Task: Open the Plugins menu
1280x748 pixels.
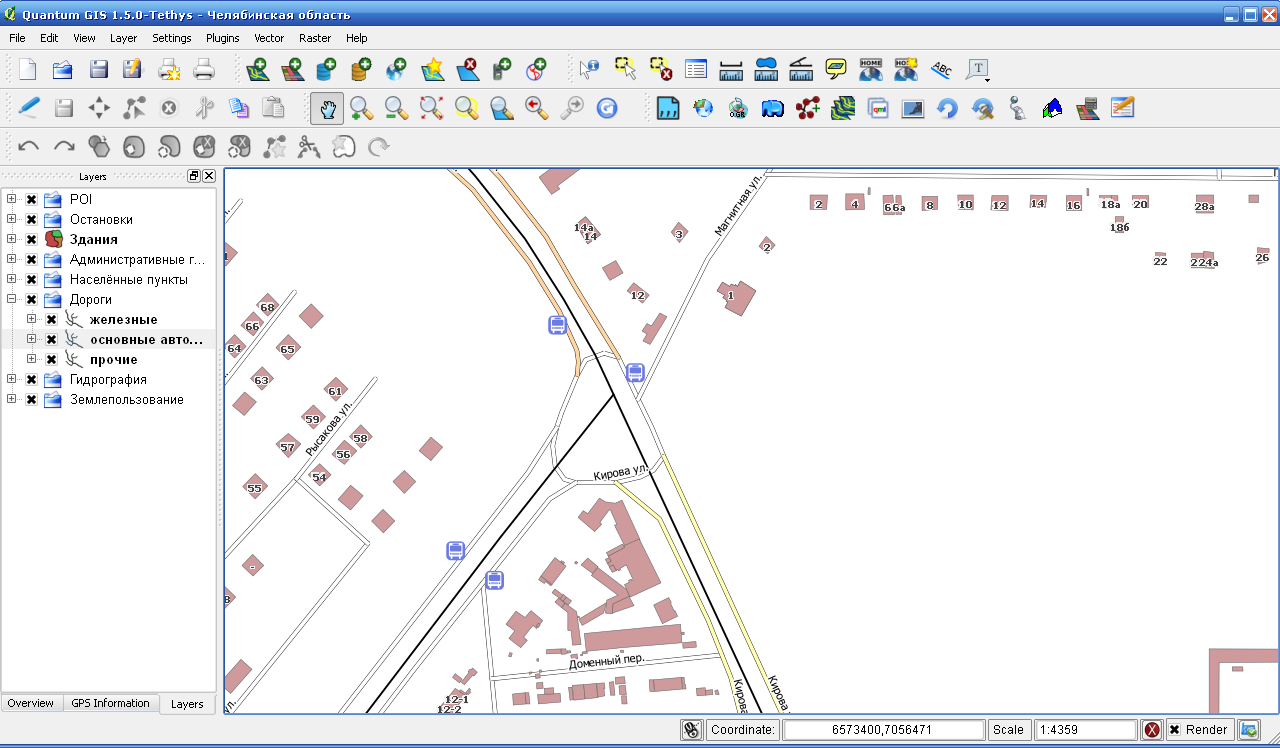Action: tap(222, 38)
